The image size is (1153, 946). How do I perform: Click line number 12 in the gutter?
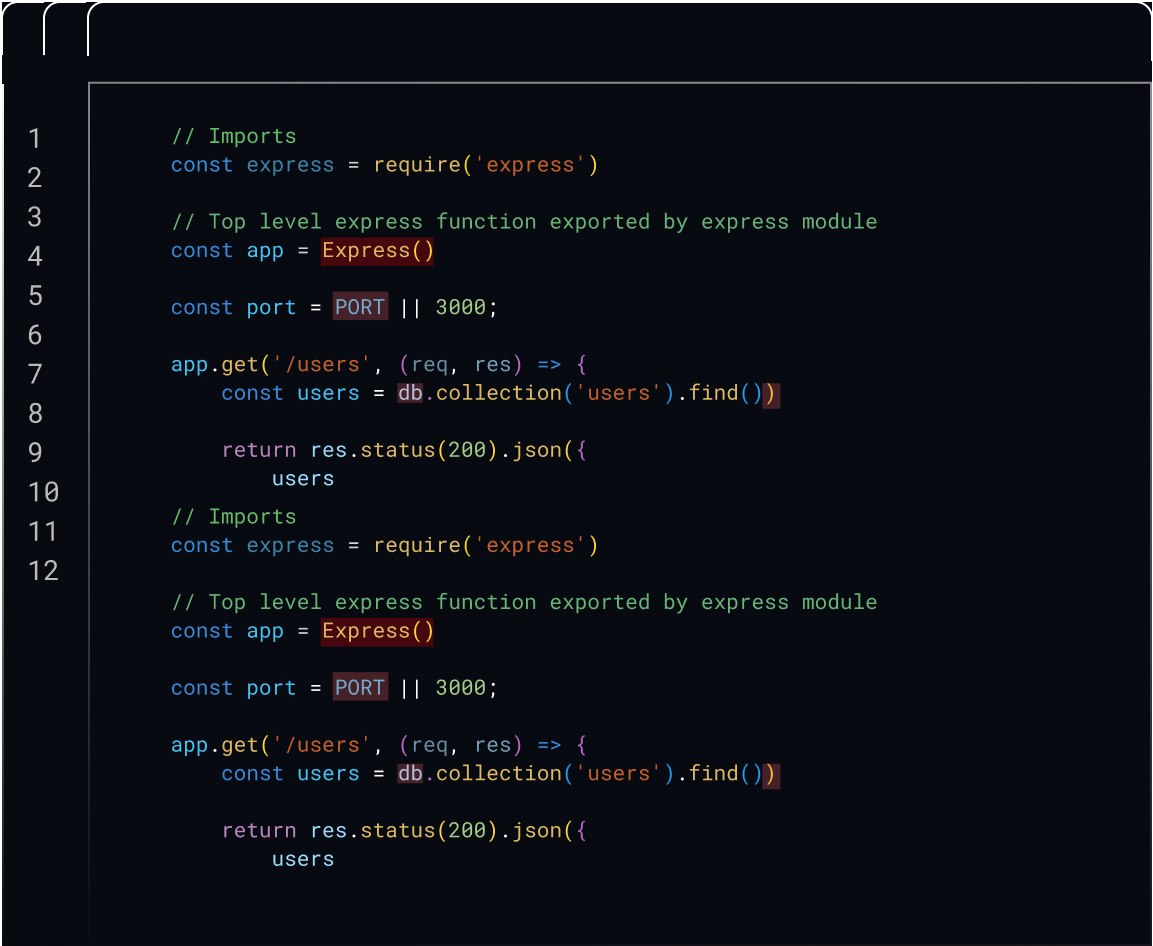click(x=43, y=570)
